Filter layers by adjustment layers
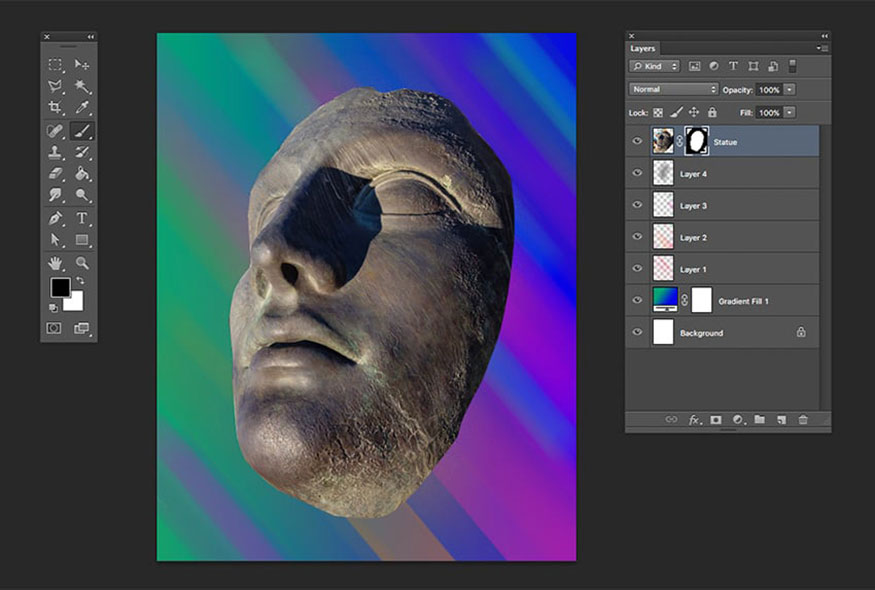 [x=714, y=66]
